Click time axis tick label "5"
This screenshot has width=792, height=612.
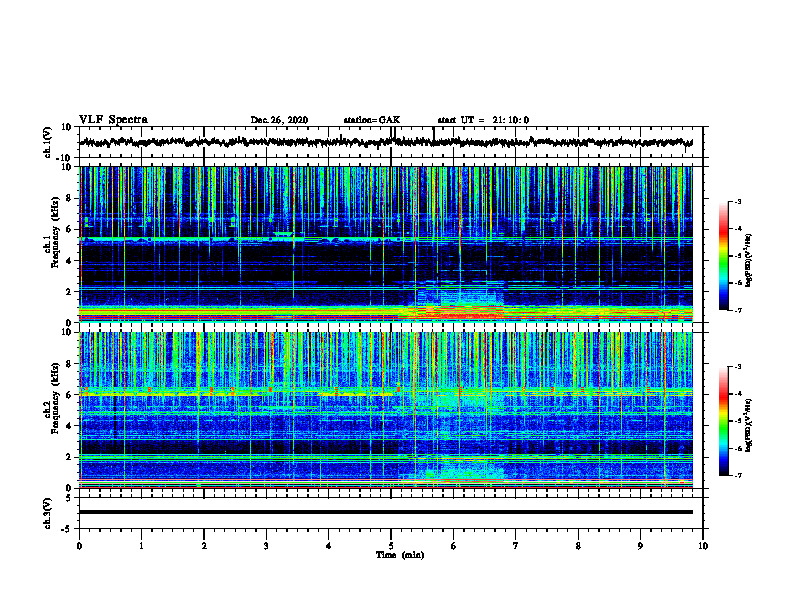point(391,546)
